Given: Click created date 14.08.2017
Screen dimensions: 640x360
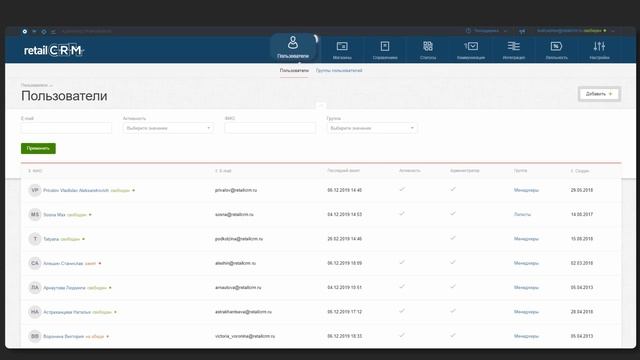Looking at the screenshot, I should (x=582, y=214).
